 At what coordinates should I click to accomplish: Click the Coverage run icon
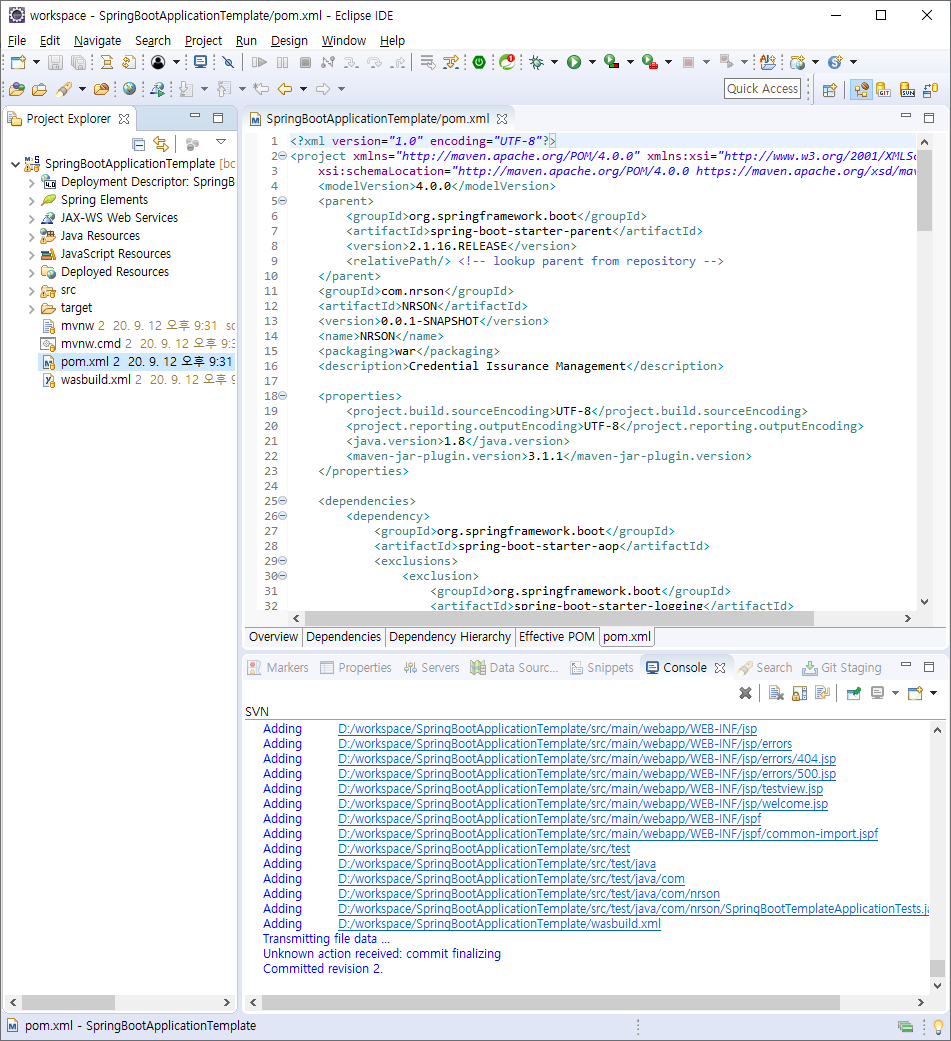(611, 62)
